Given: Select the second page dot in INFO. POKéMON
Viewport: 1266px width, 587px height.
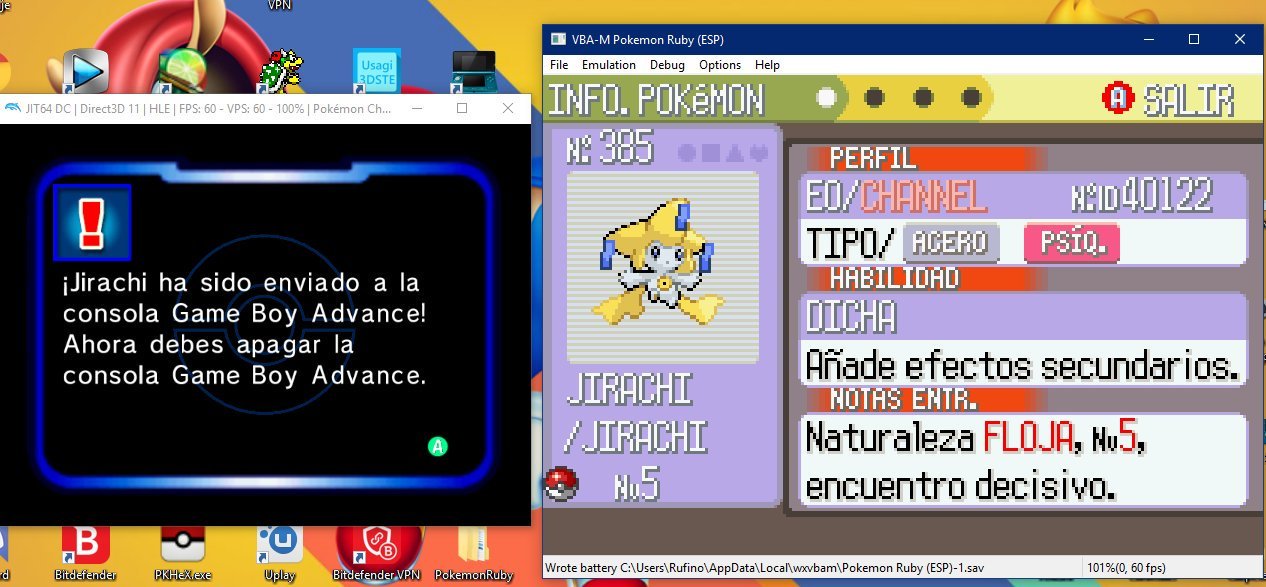Looking at the screenshot, I should (x=874, y=98).
